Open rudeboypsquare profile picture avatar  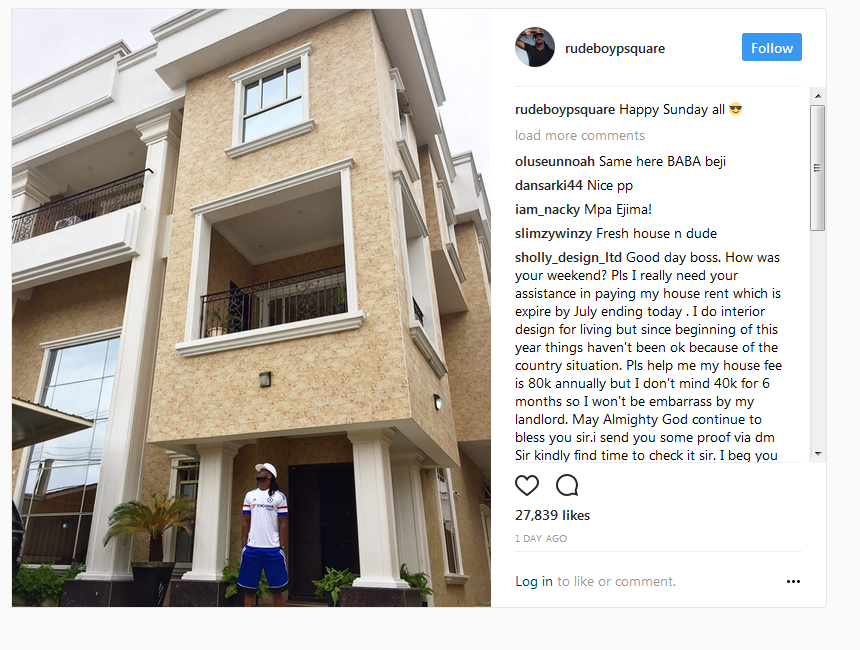(x=535, y=47)
